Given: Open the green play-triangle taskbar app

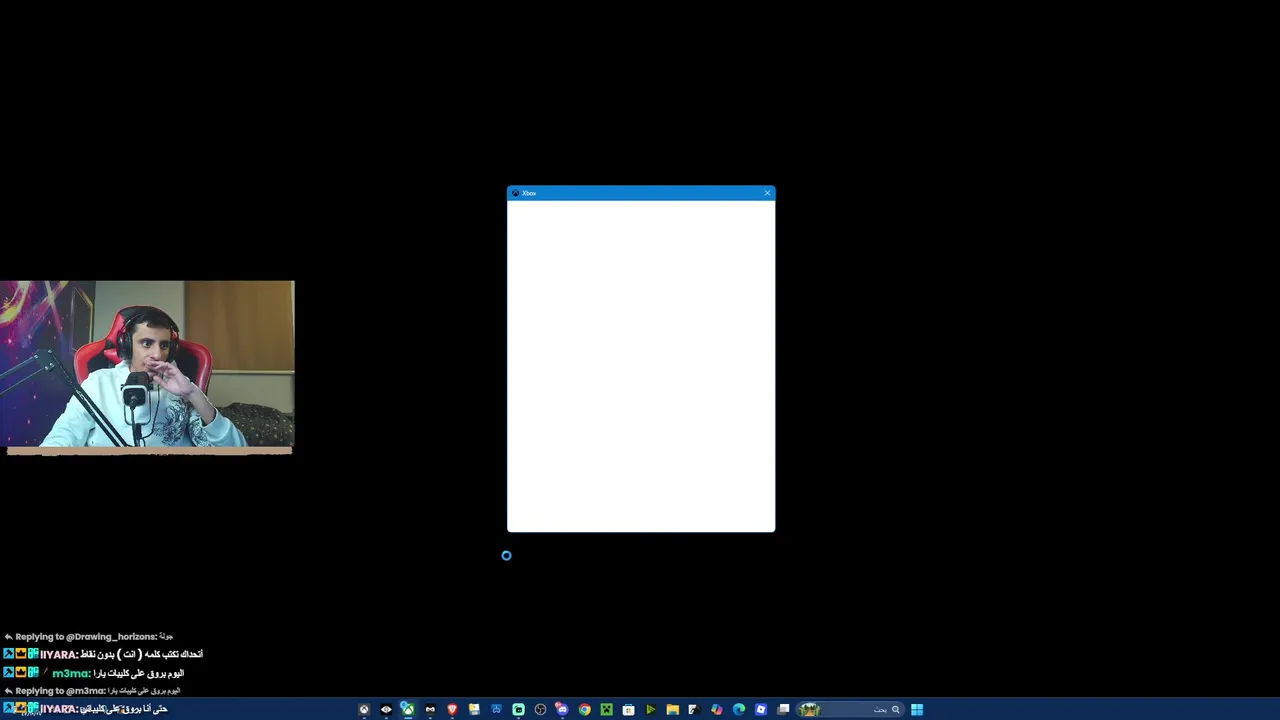Looking at the screenshot, I should 650,710.
